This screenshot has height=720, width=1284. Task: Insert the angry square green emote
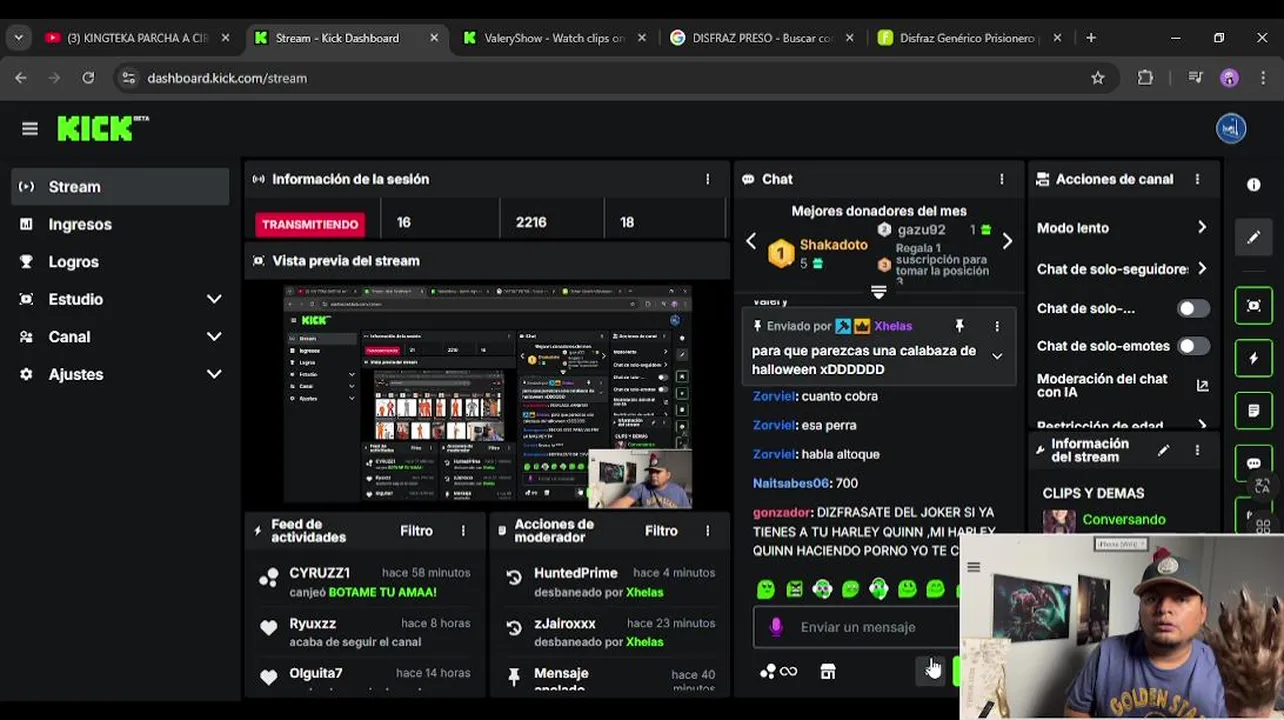tap(794, 590)
